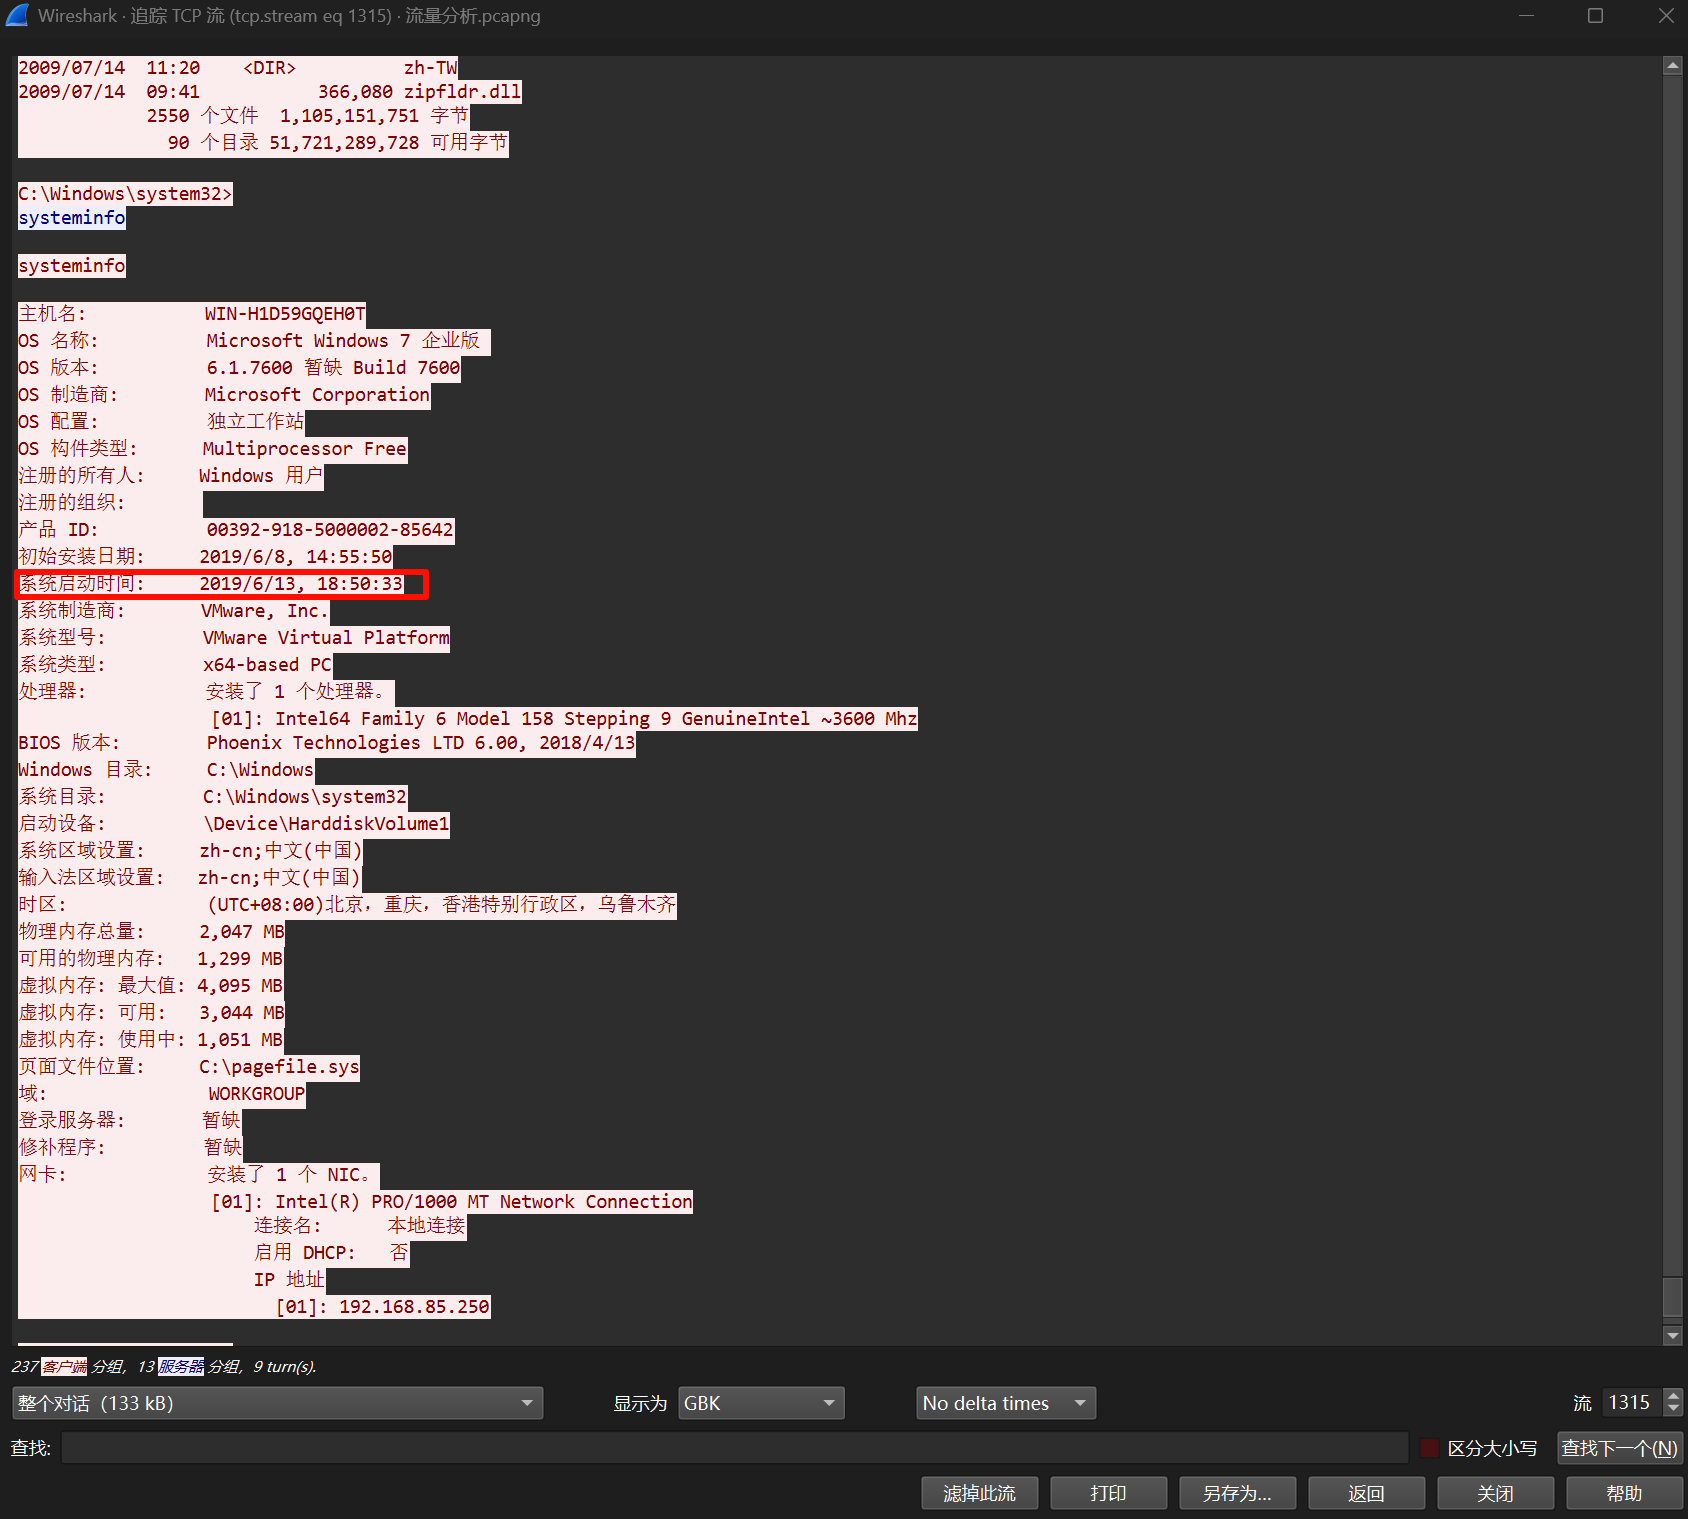
Task: Click the Intel64 Family 6 processor line
Action: (x=564, y=719)
